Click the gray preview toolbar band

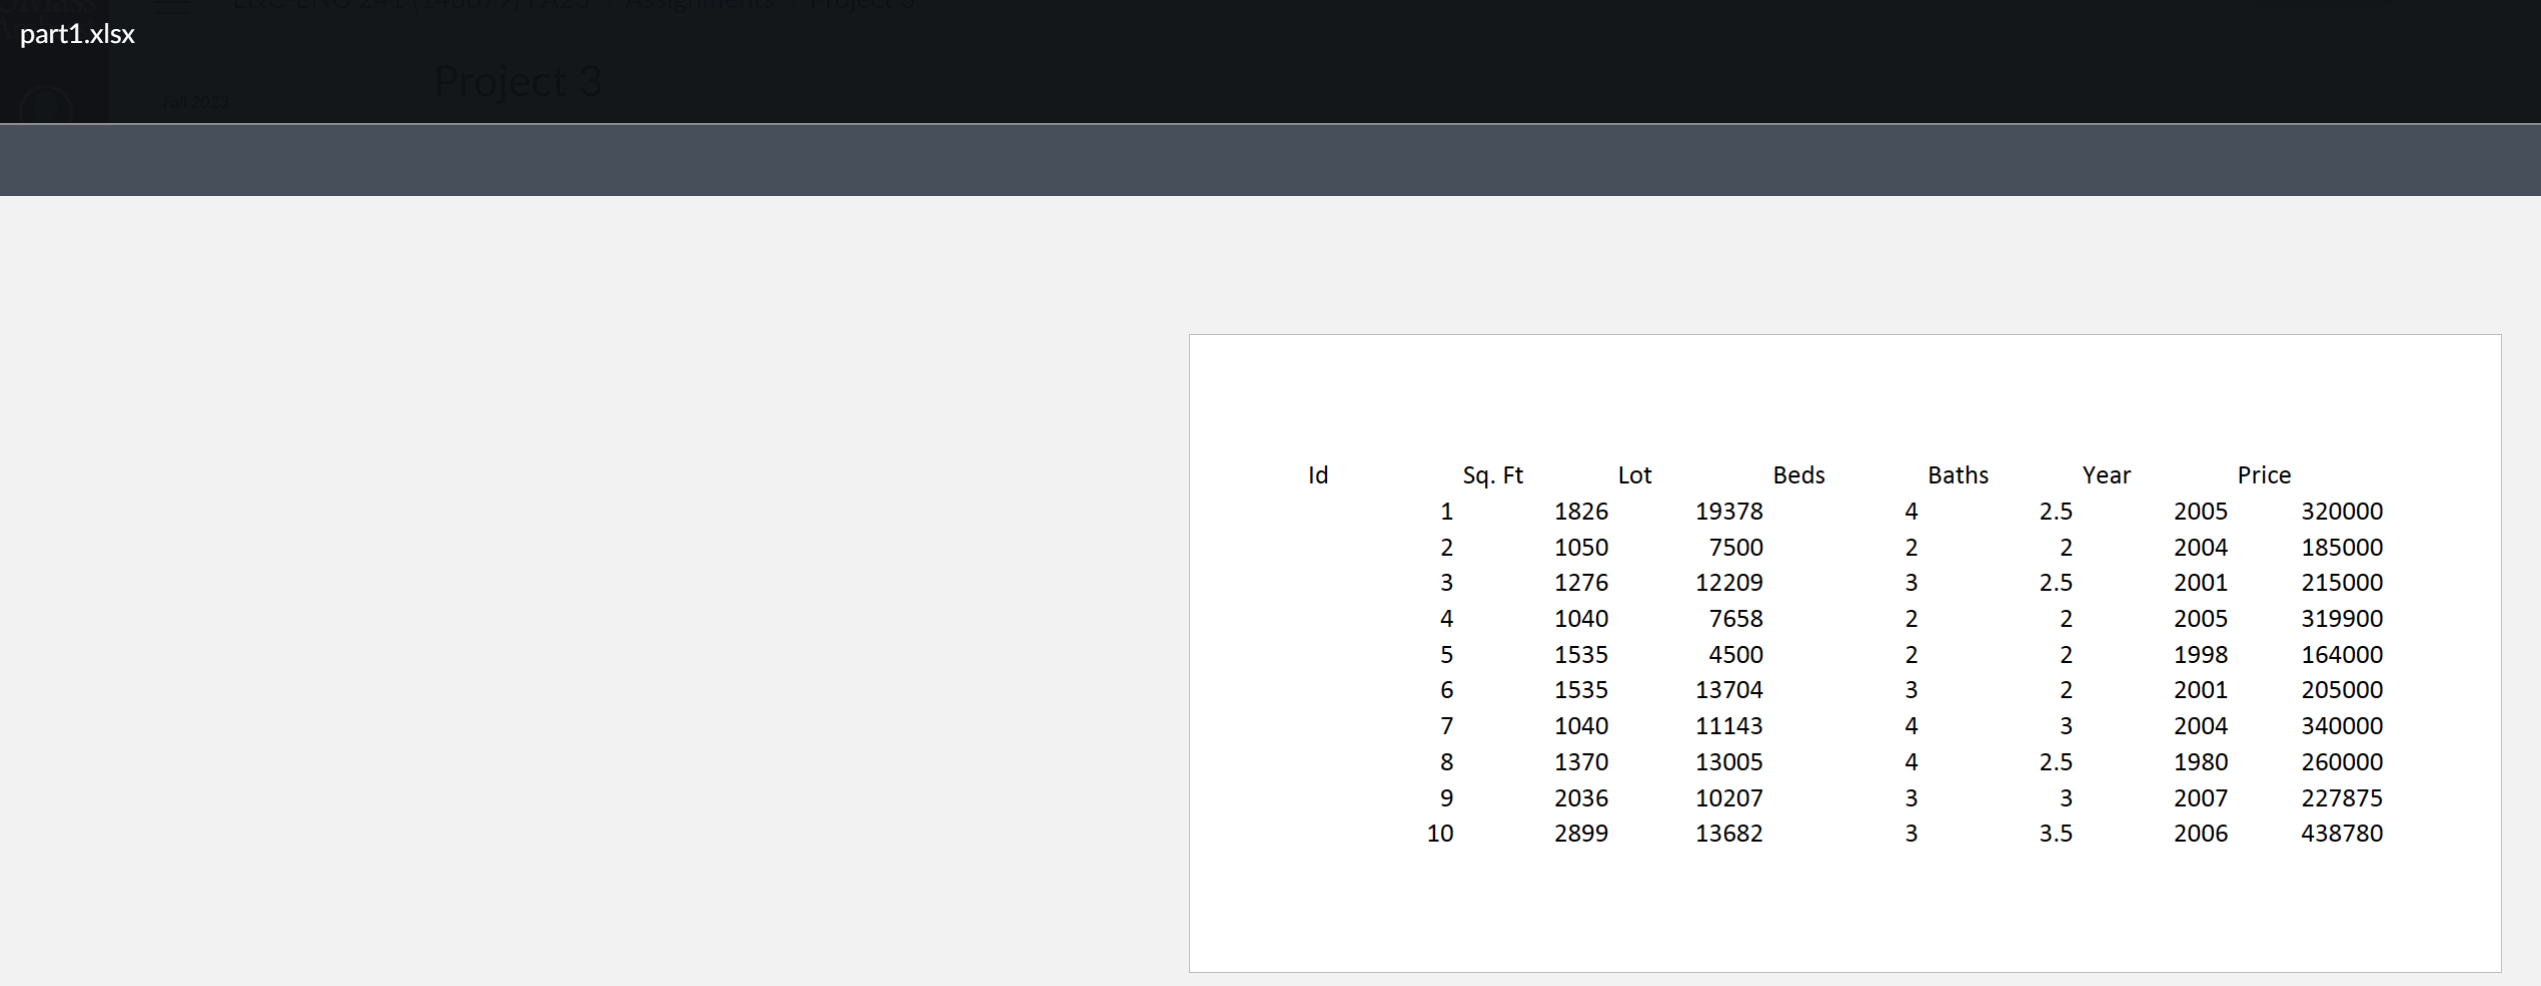[1270, 159]
